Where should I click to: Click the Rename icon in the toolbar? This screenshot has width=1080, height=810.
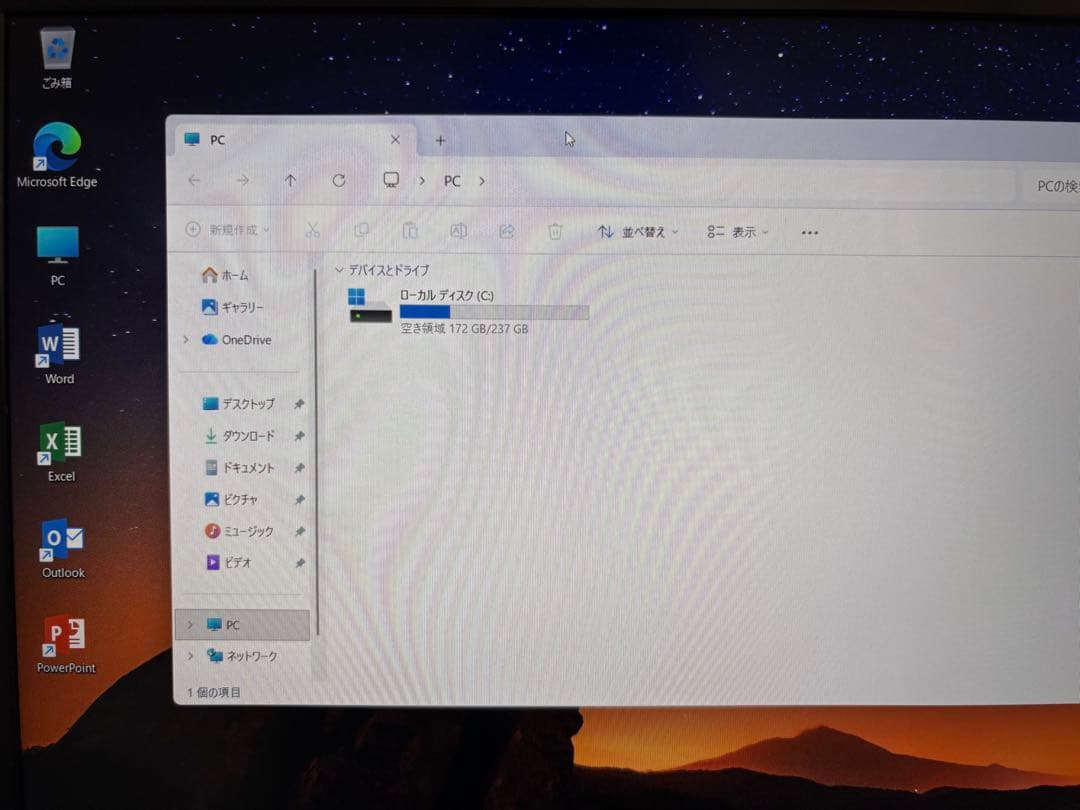[459, 231]
